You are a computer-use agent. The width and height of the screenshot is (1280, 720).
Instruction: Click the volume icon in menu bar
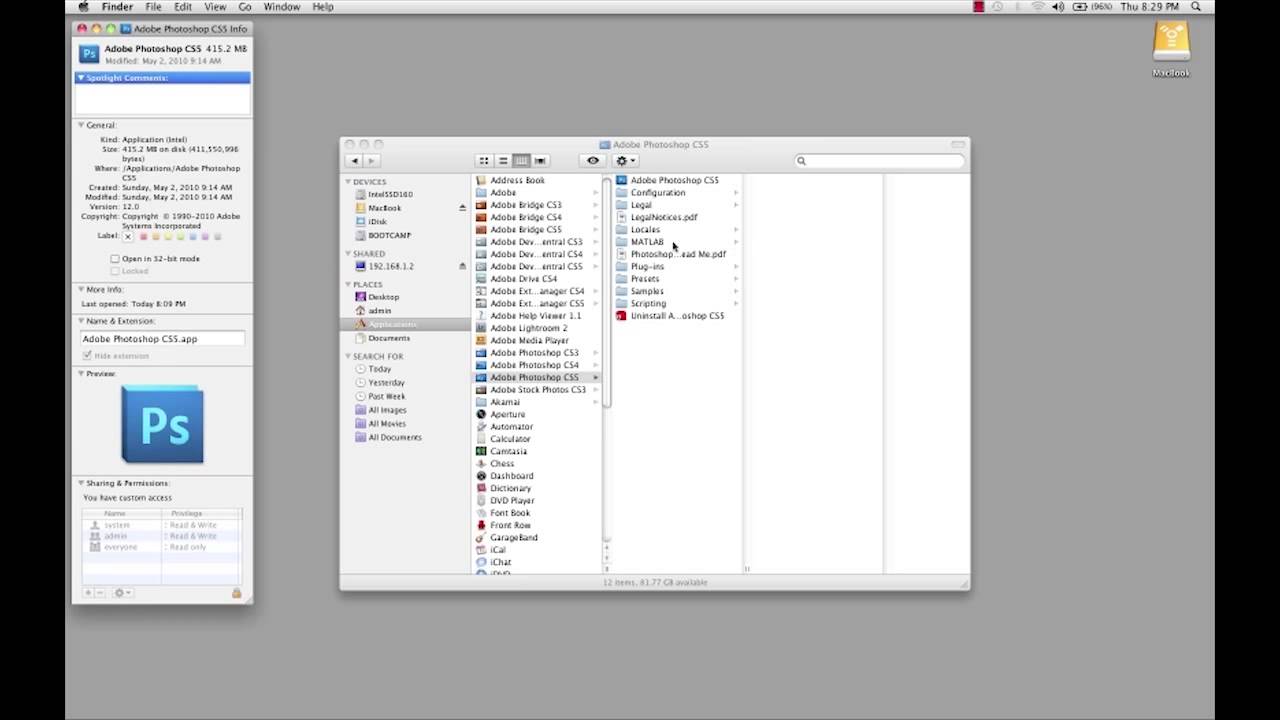pyautogui.click(x=1058, y=7)
